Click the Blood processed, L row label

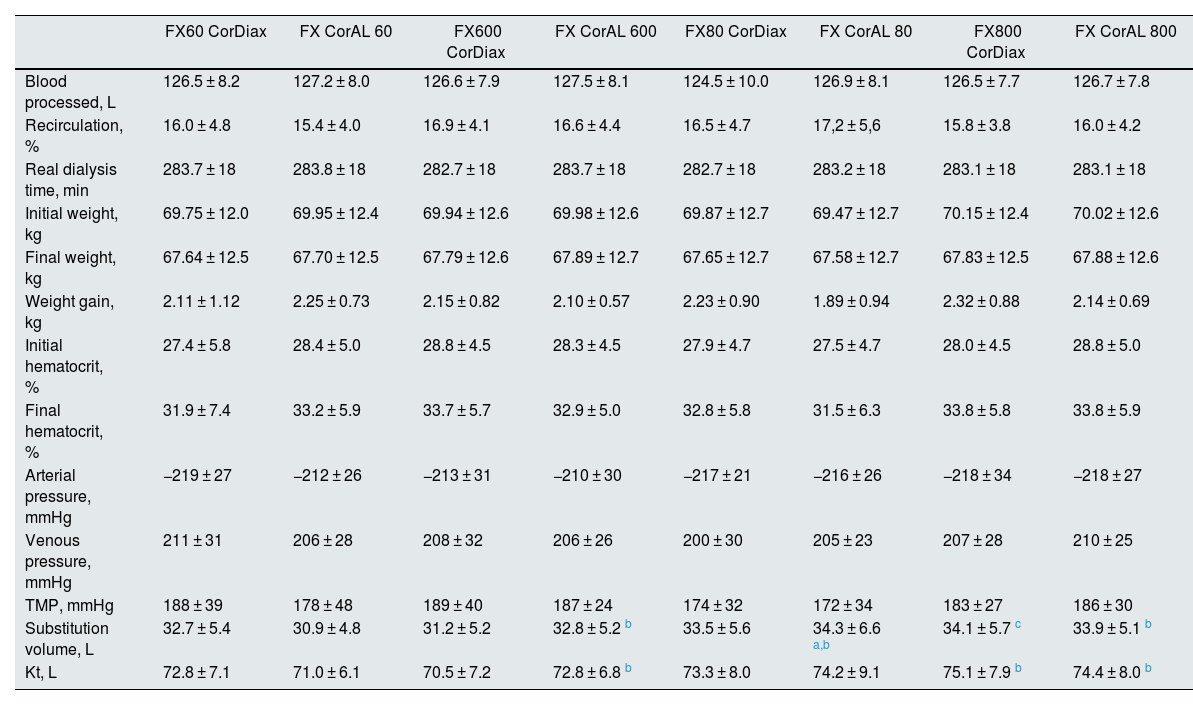click(x=64, y=91)
